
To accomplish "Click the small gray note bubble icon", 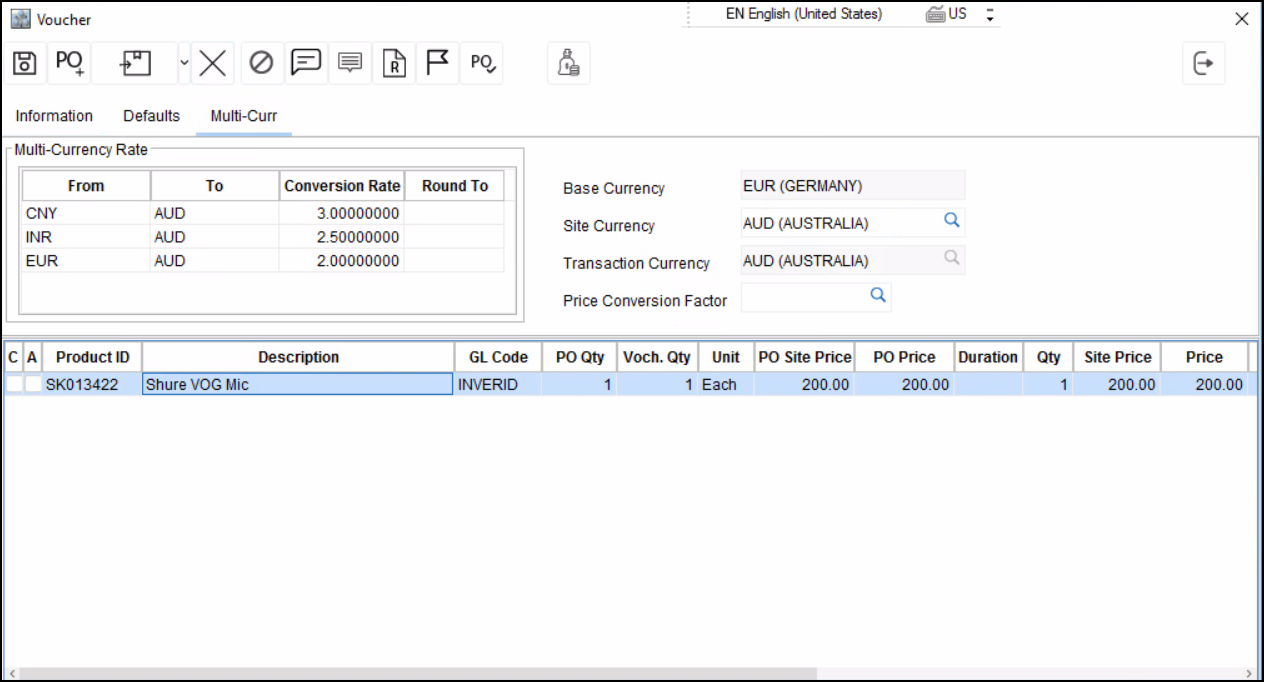I will coord(349,63).
